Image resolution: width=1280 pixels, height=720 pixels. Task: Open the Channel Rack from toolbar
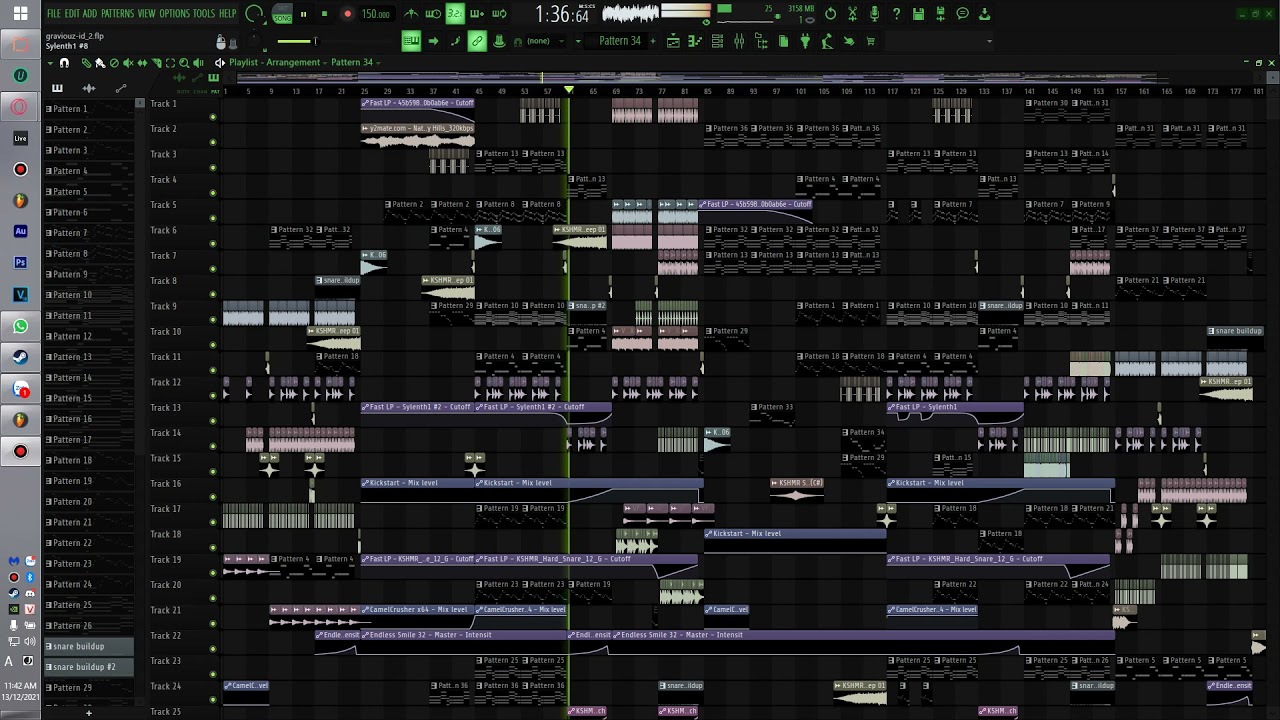[717, 41]
